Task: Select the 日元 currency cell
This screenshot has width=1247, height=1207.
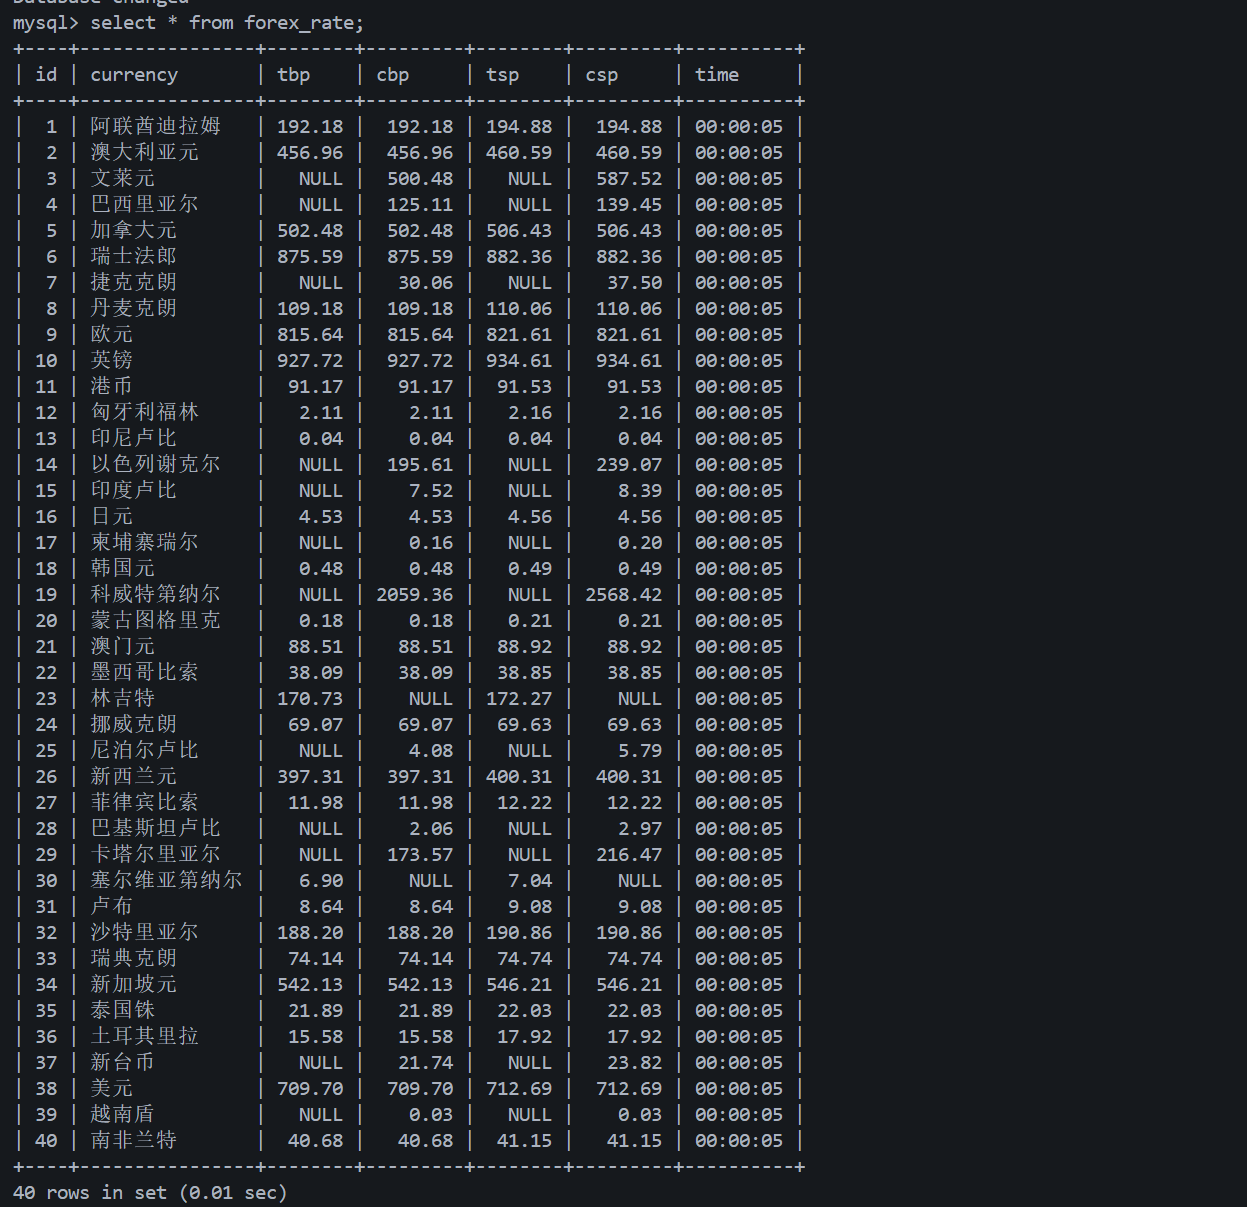Action: point(112,516)
